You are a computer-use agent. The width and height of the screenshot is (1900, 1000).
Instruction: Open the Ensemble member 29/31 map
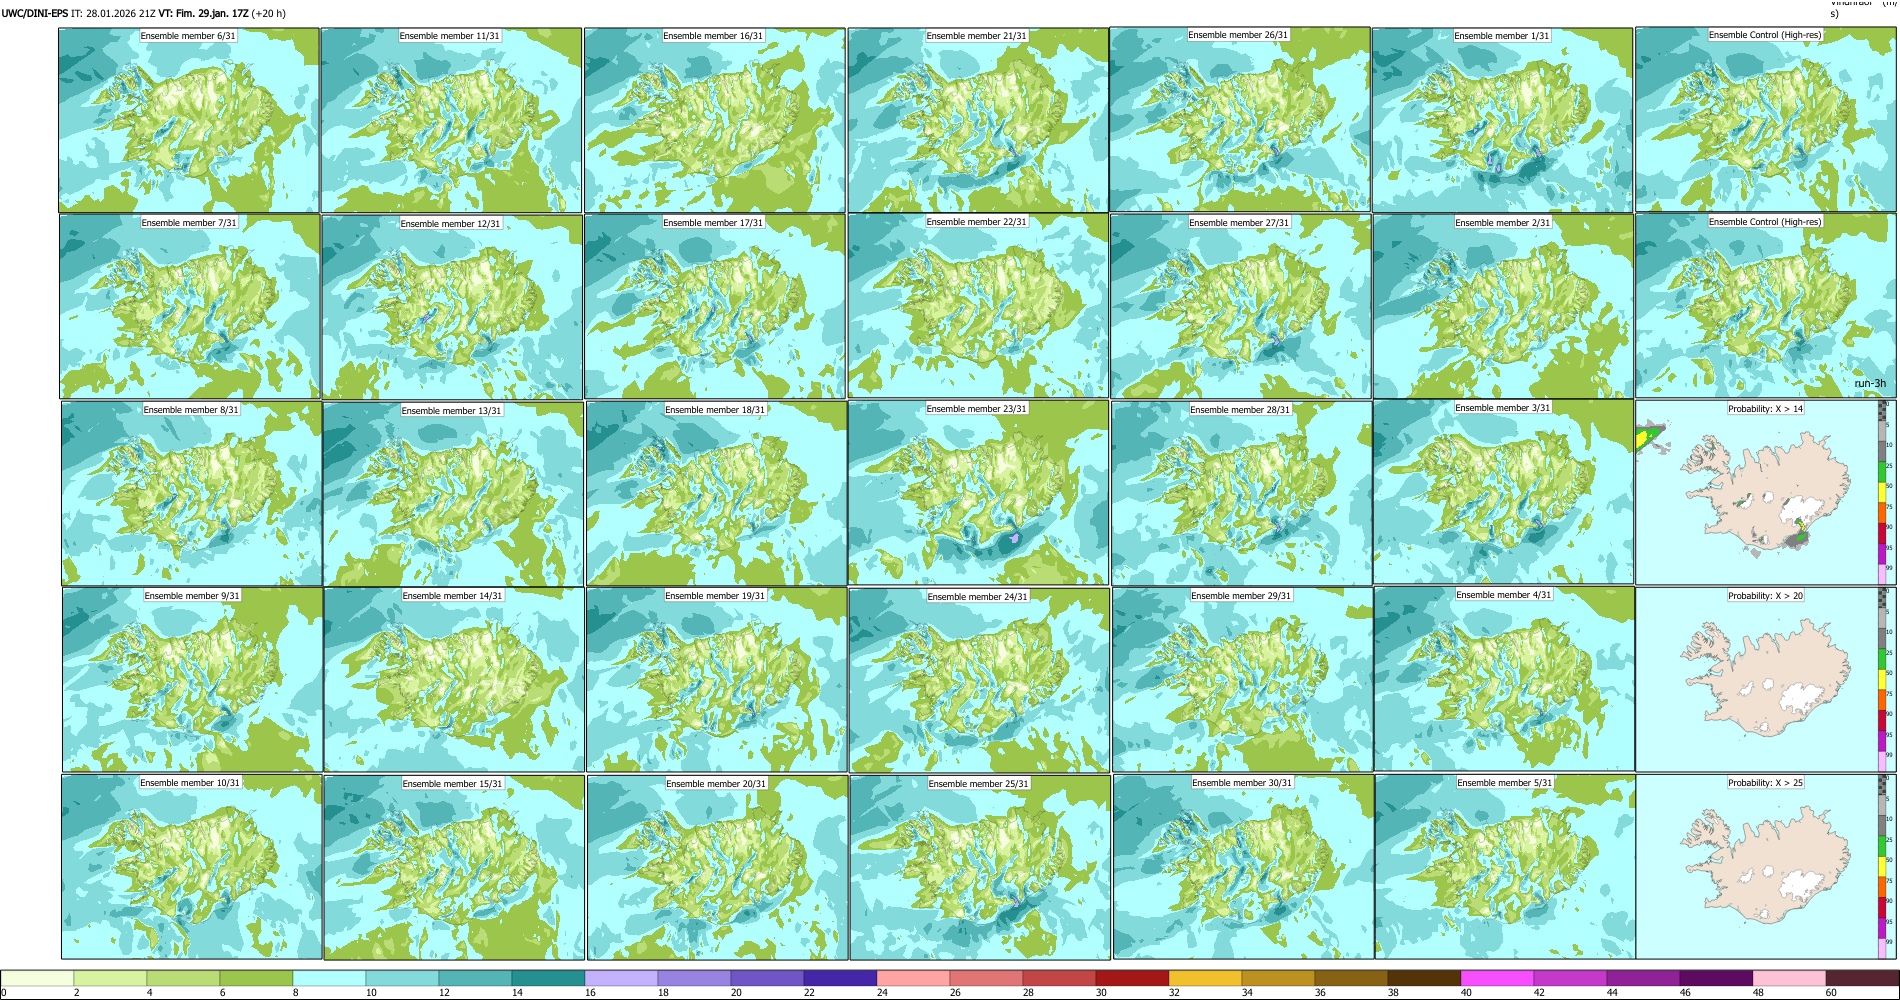coord(1242,680)
